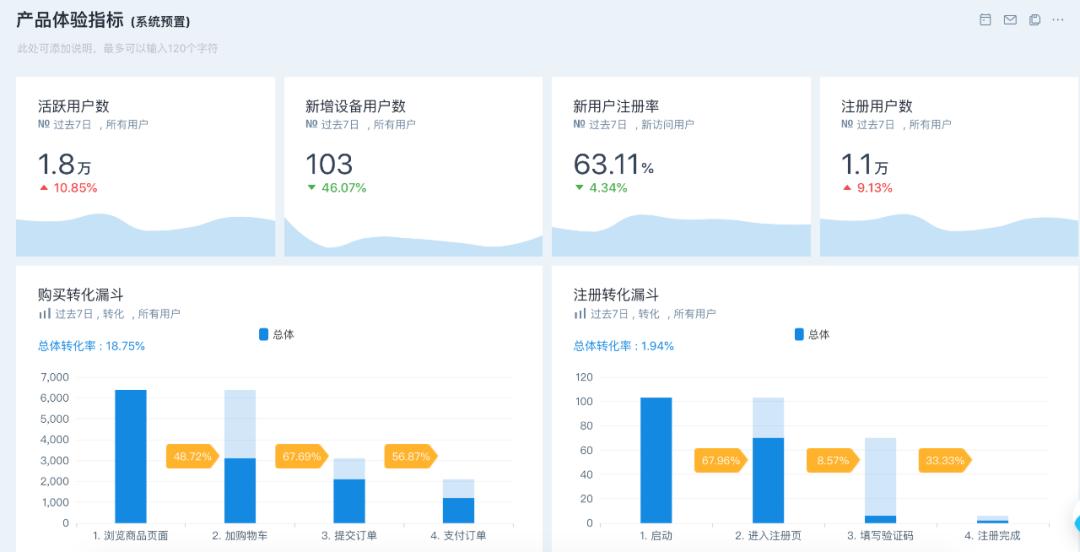The width and height of the screenshot is (1080, 552).
Task: Click the 3. 填写验证码 axis label
Action: 880,536
